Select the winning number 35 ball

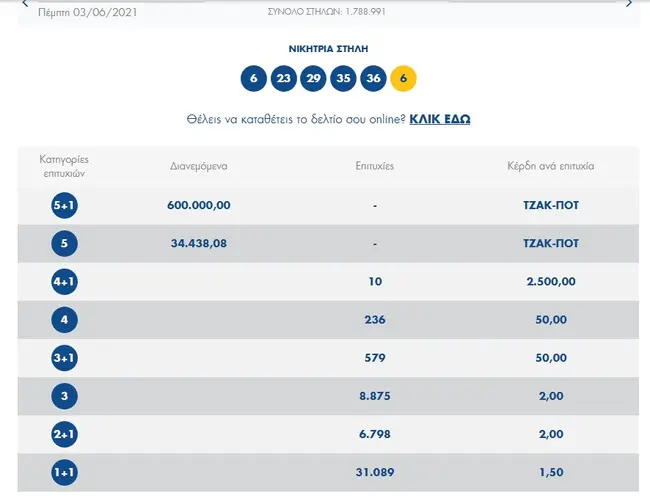click(x=344, y=79)
